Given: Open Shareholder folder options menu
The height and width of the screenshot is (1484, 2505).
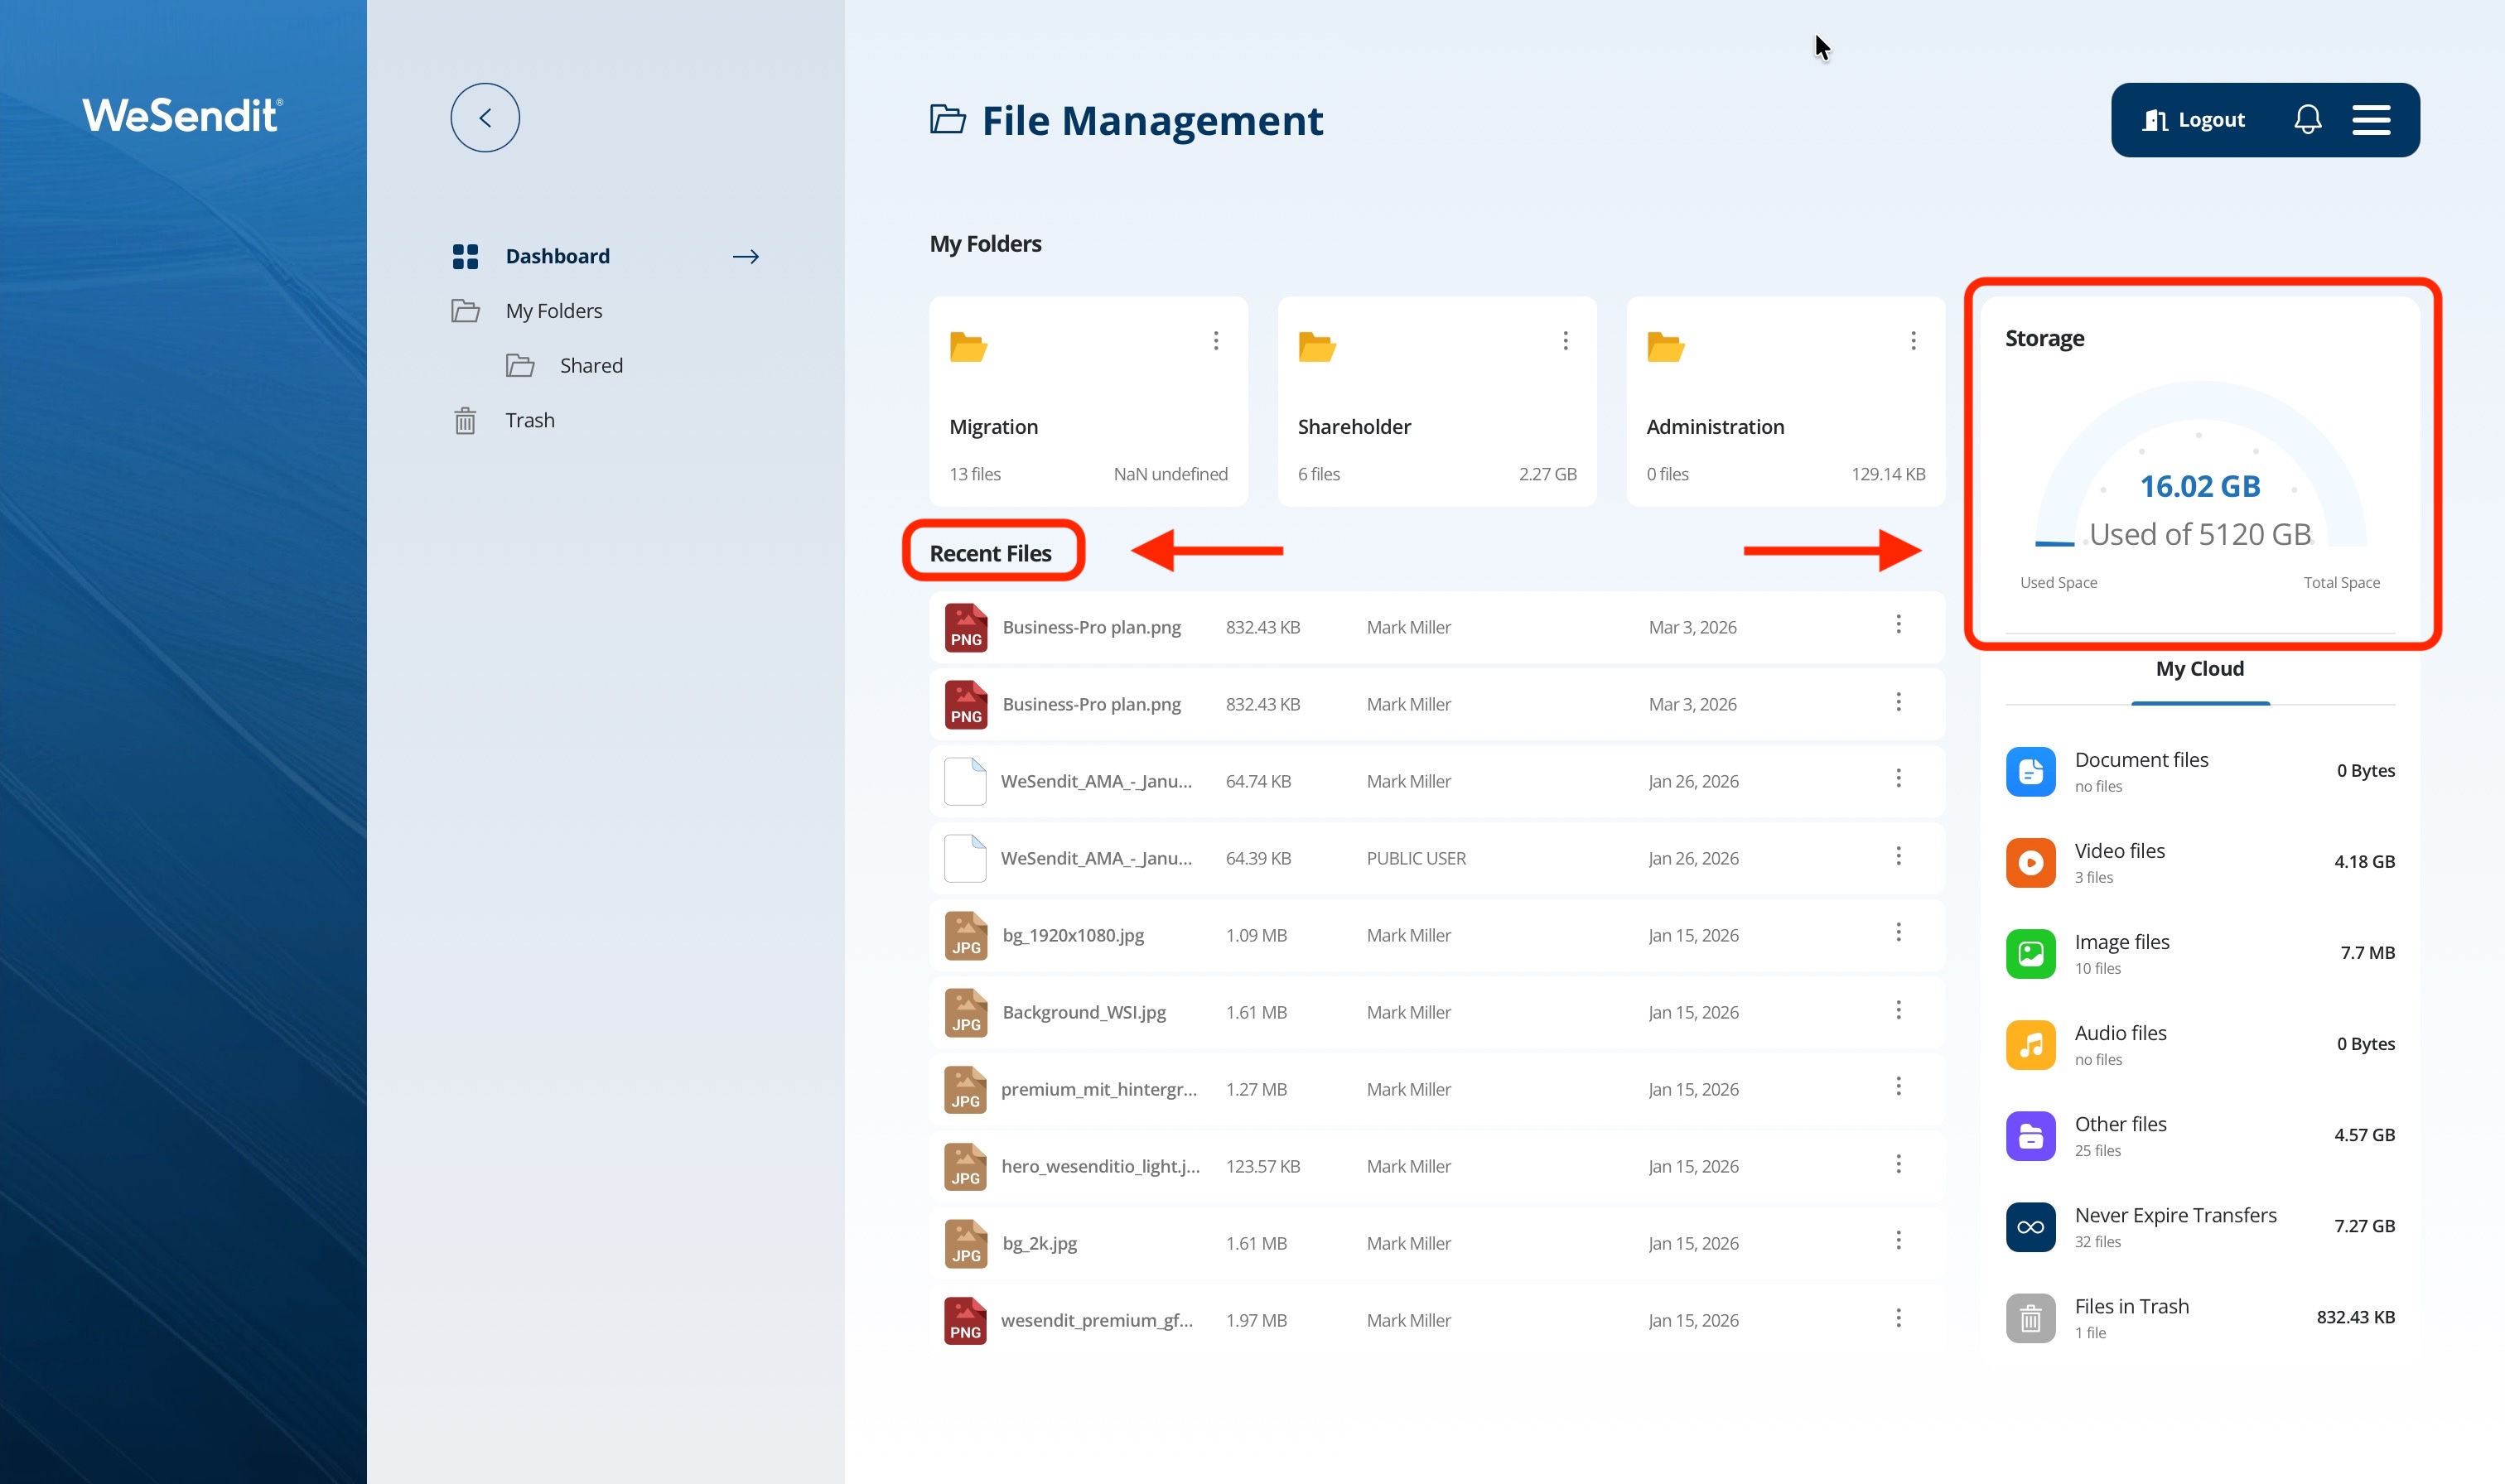Looking at the screenshot, I should point(1565,341).
